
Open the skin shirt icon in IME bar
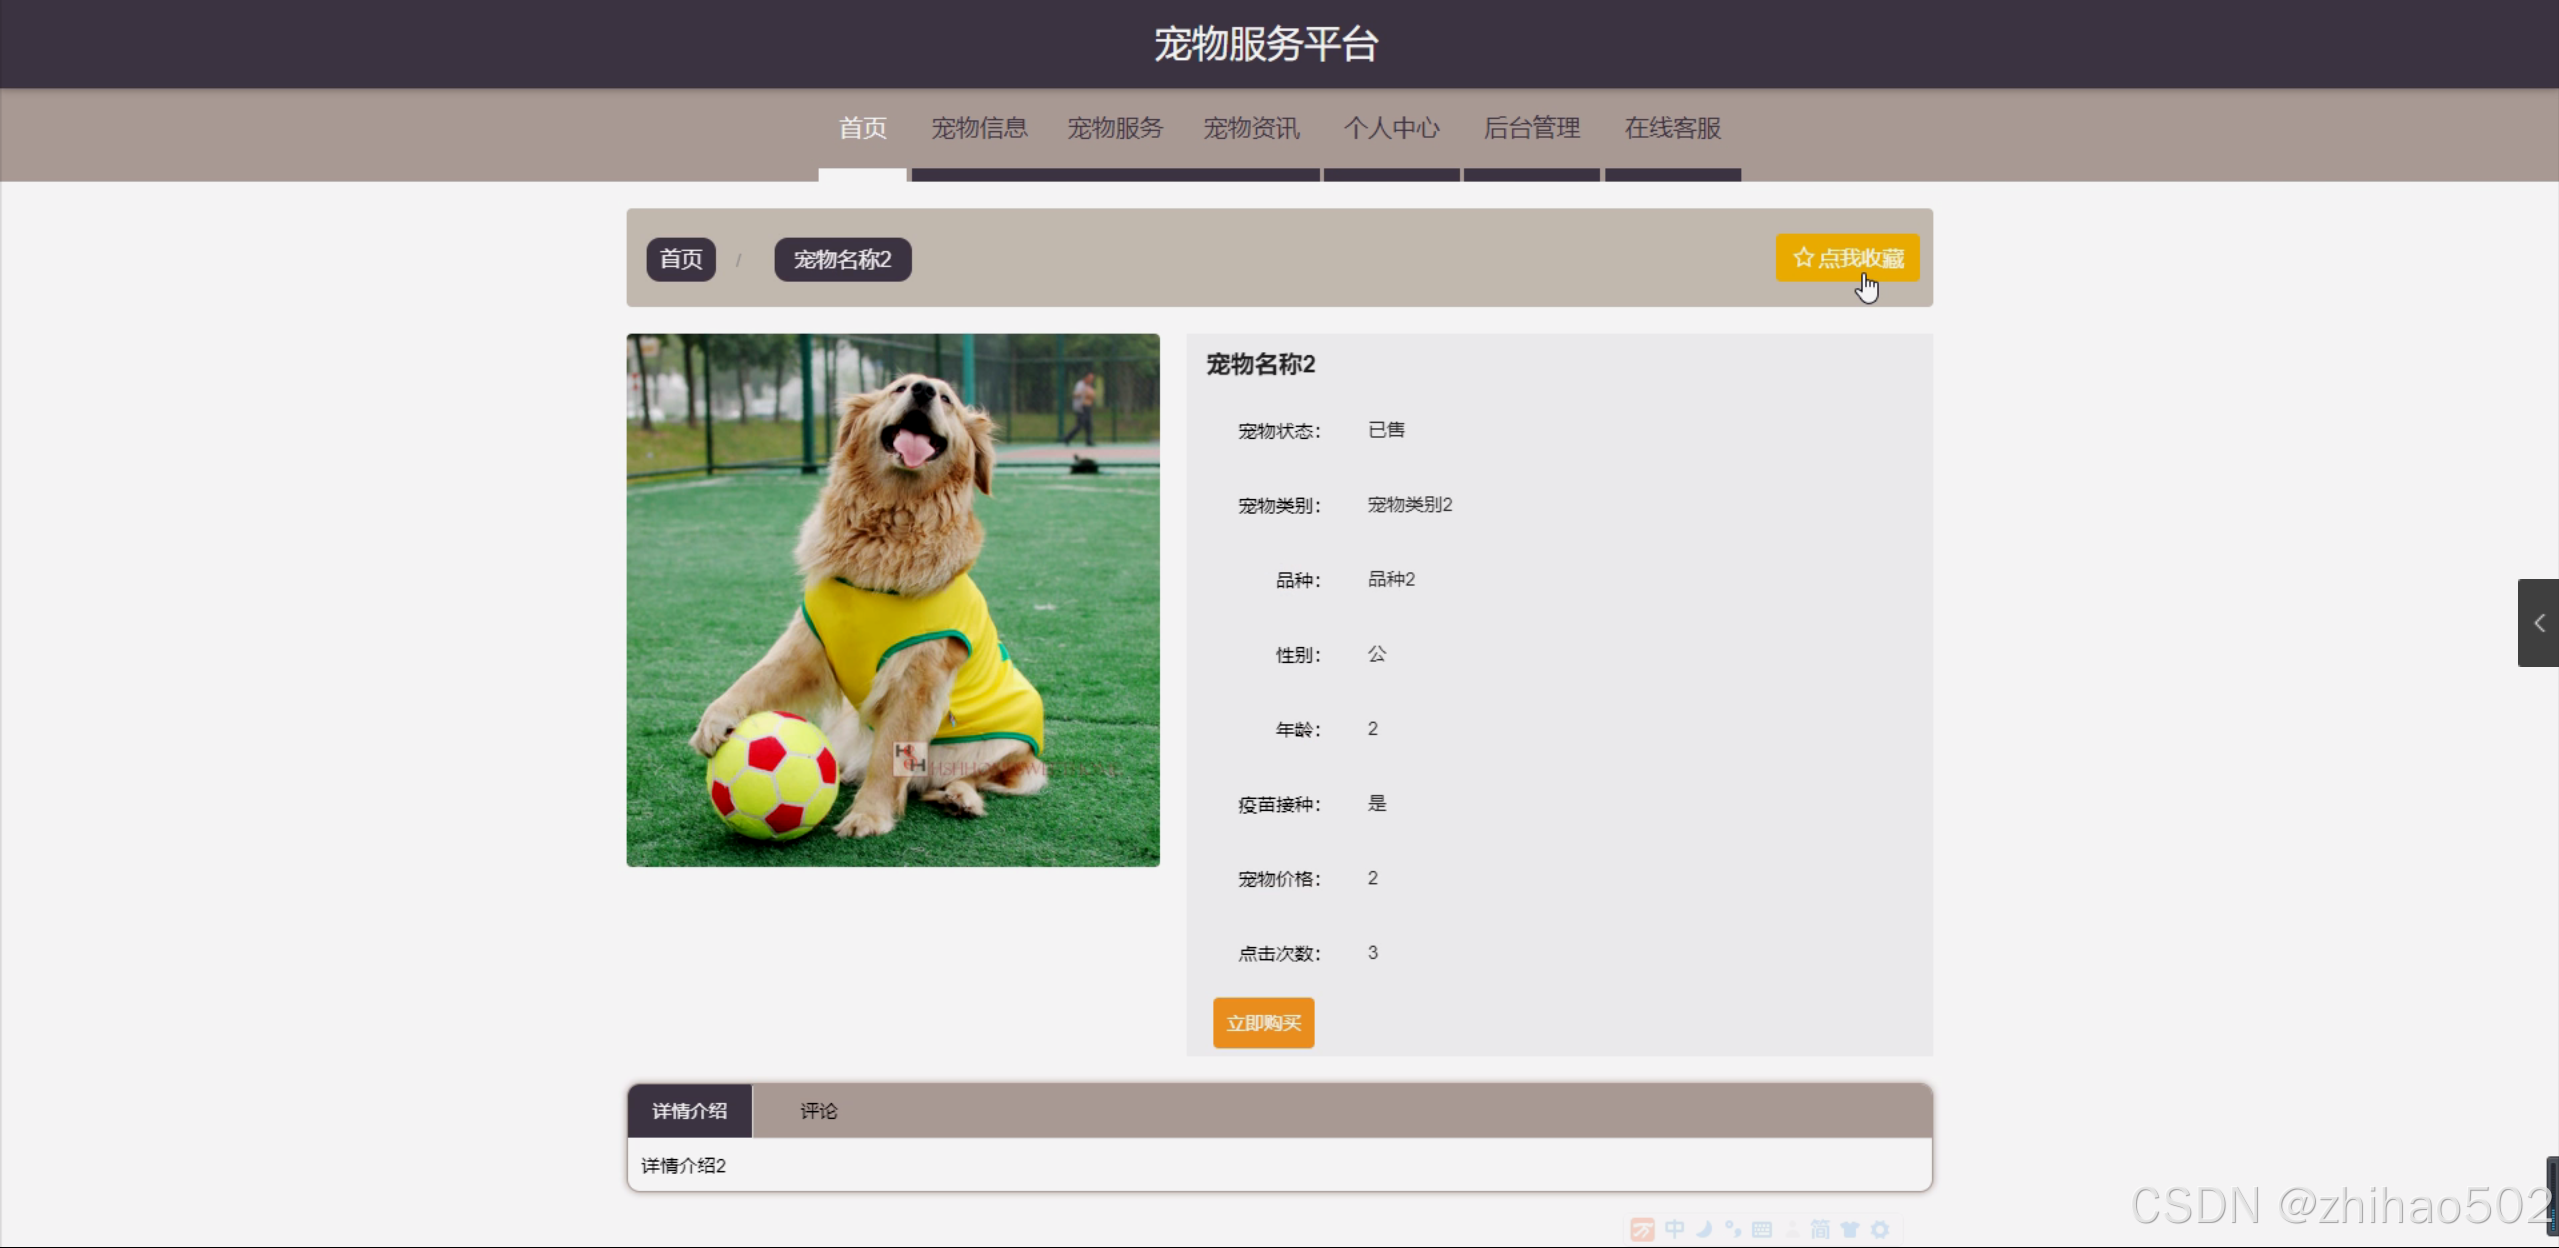(1850, 1229)
